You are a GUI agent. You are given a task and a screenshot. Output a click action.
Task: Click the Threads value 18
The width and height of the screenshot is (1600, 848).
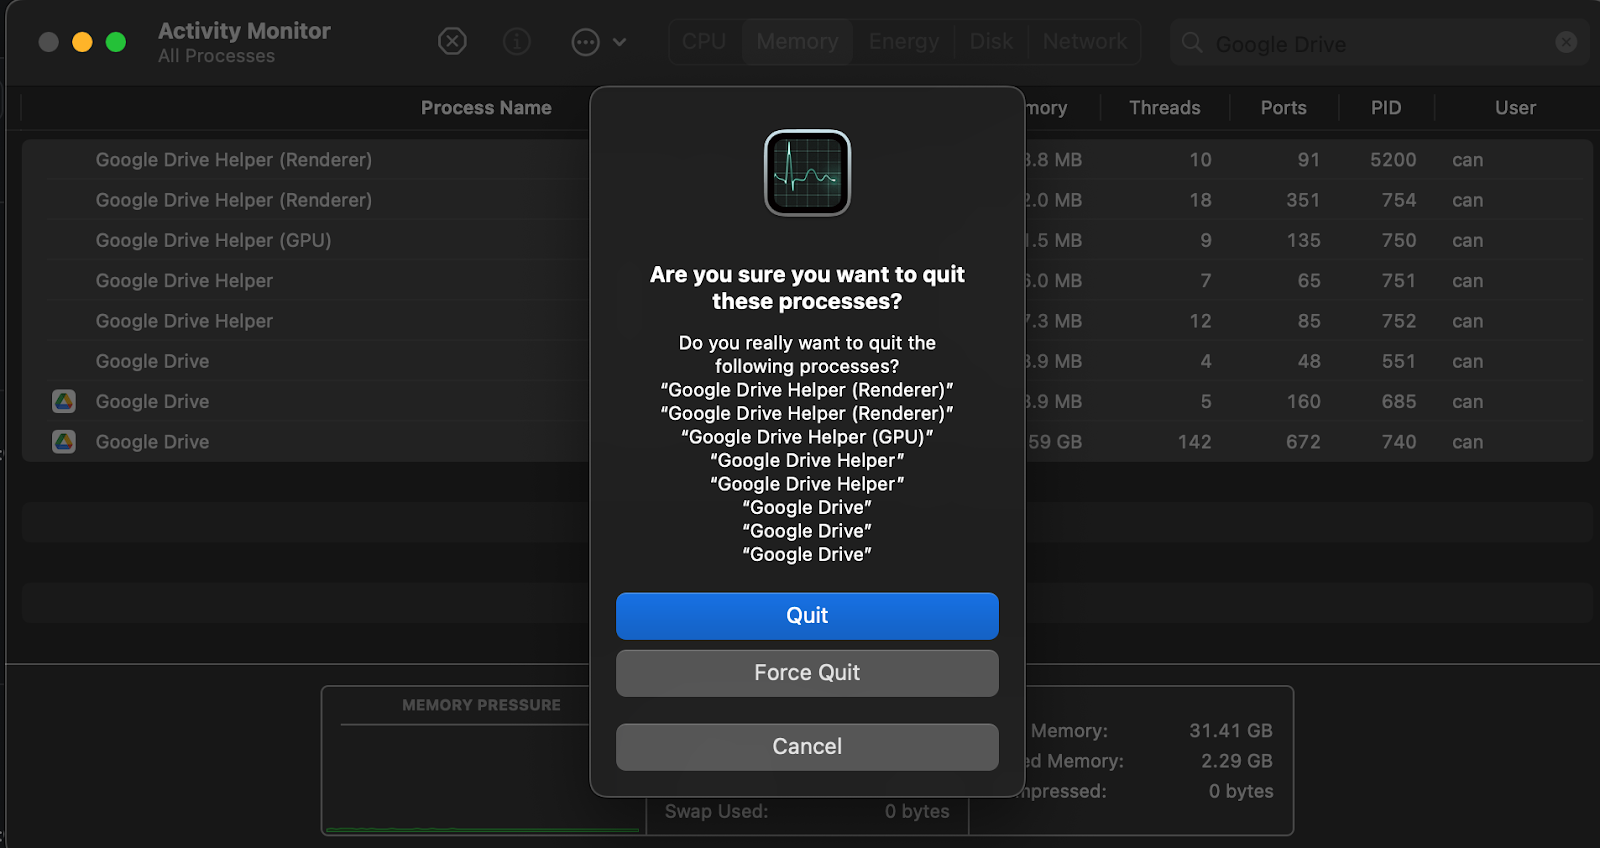pos(1200,200)
